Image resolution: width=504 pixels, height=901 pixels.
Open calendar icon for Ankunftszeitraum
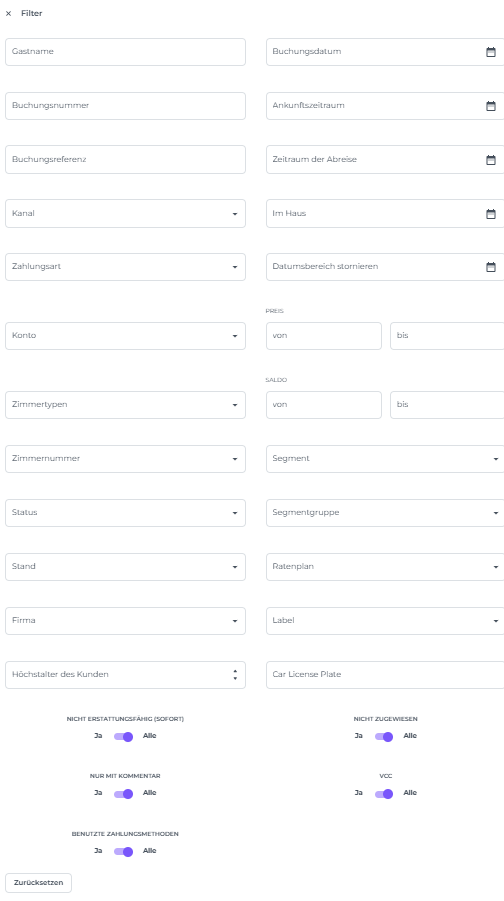[x=491, y=106]
